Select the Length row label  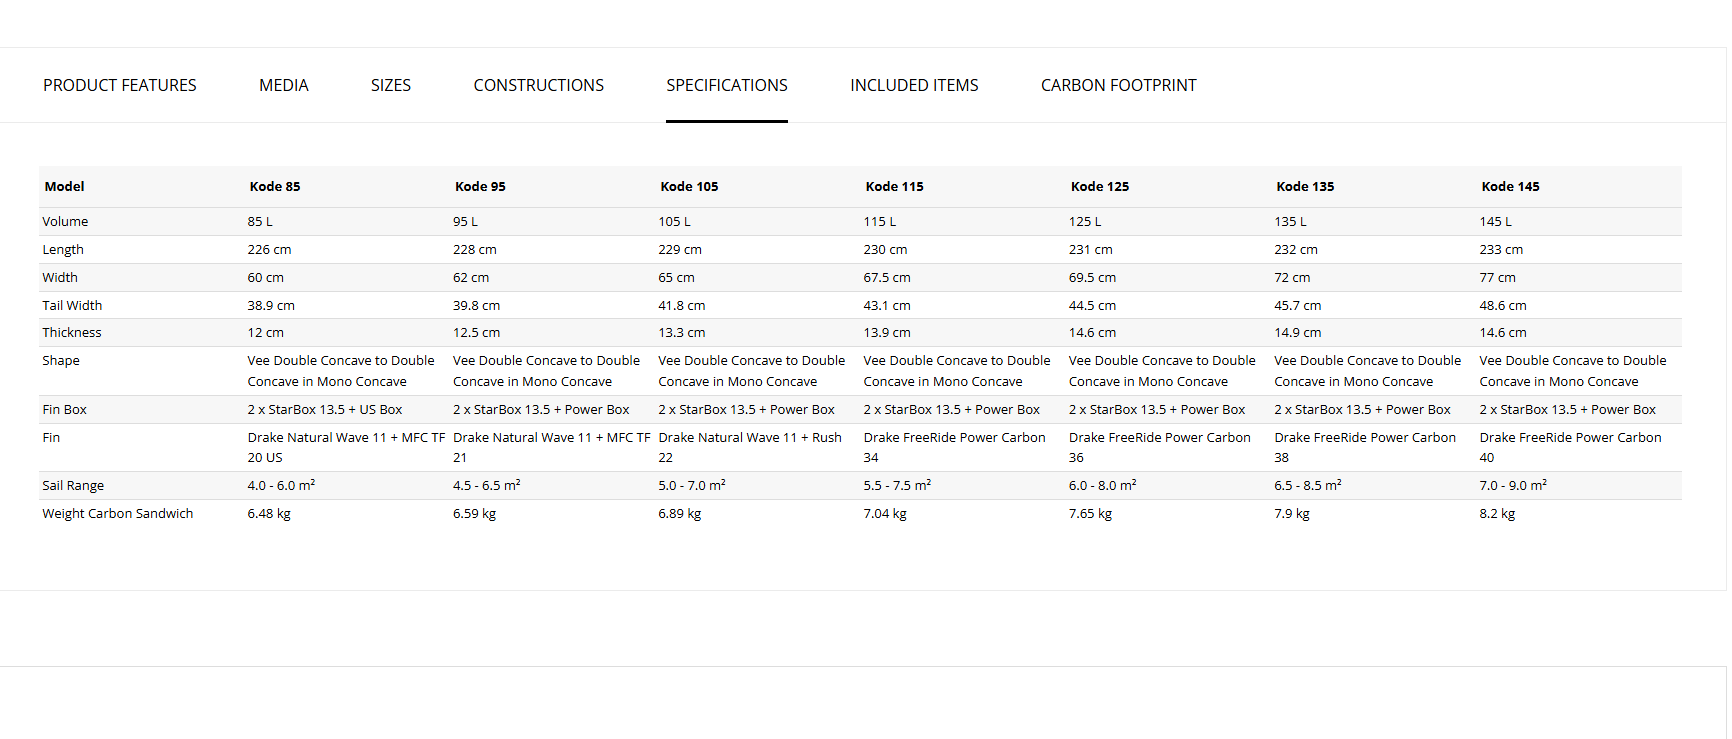coord(63,249)
